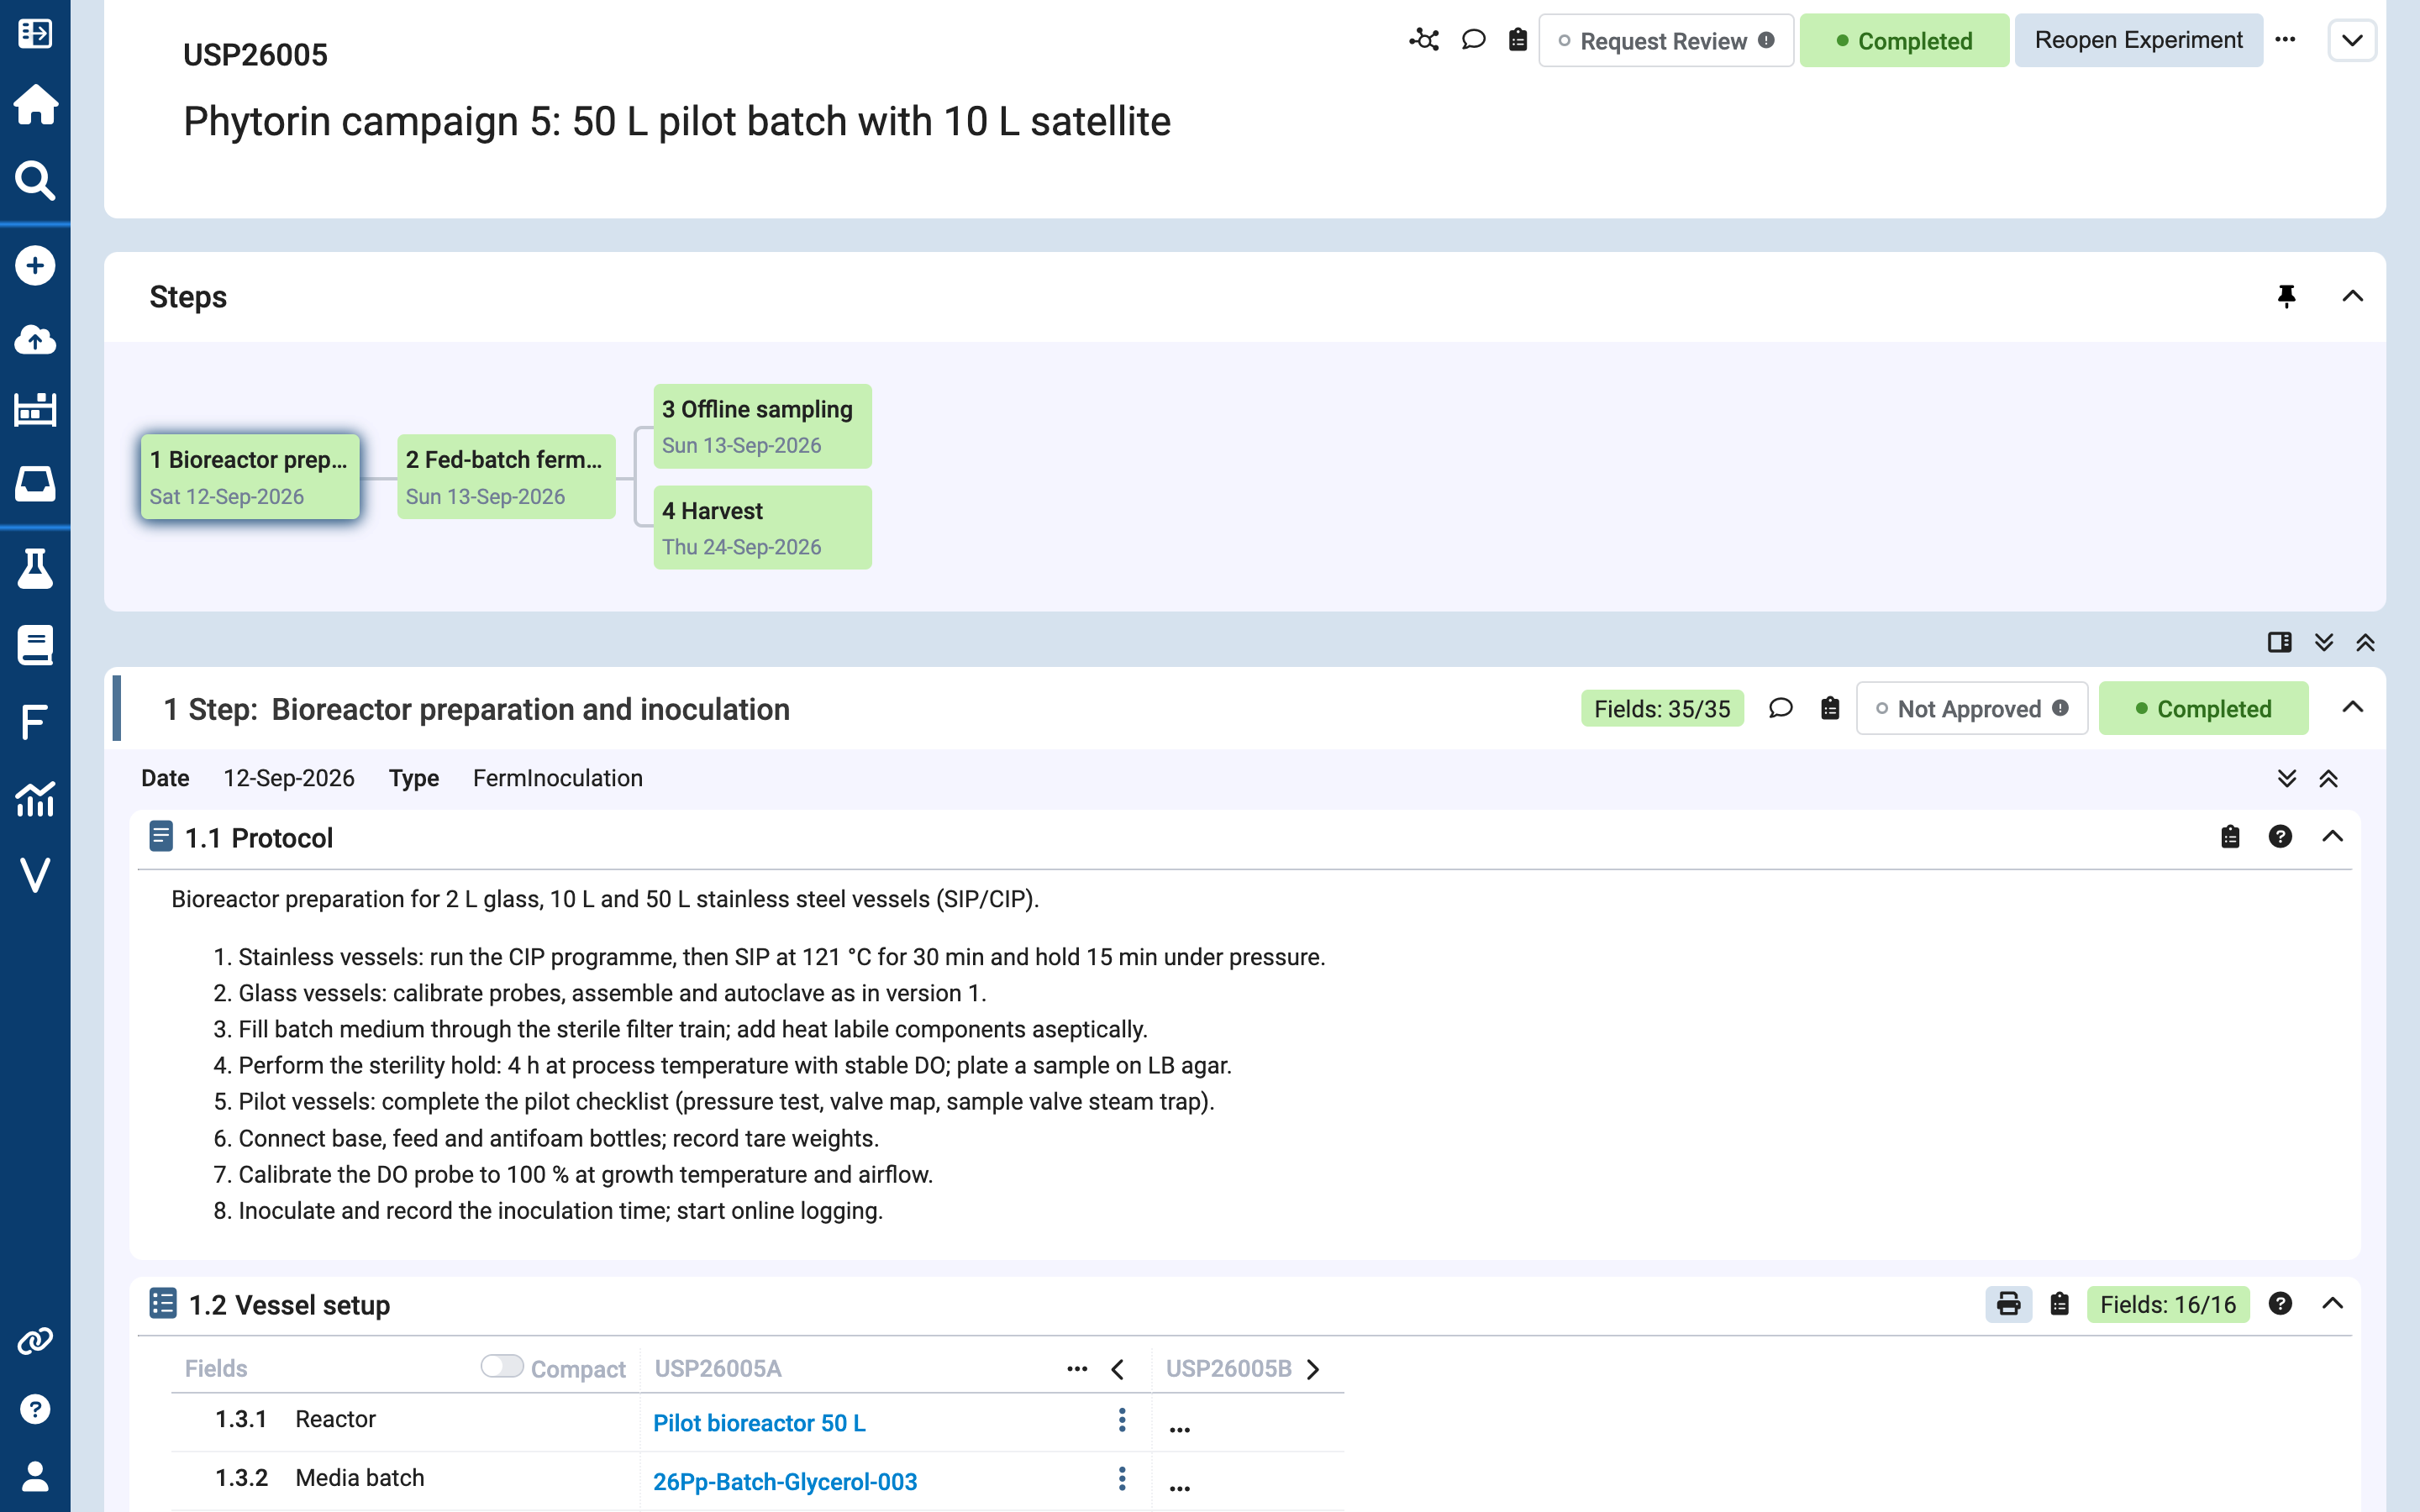Screen dimensions: 2420x1512
Task: Open the experiment relationship graph icon
Action: 1424,40
